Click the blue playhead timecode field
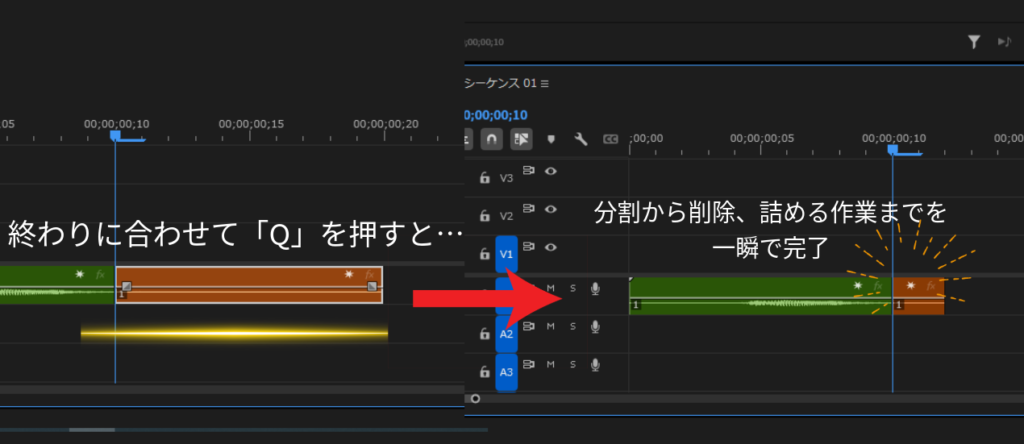1024x444 pixels. click(496, 115)
